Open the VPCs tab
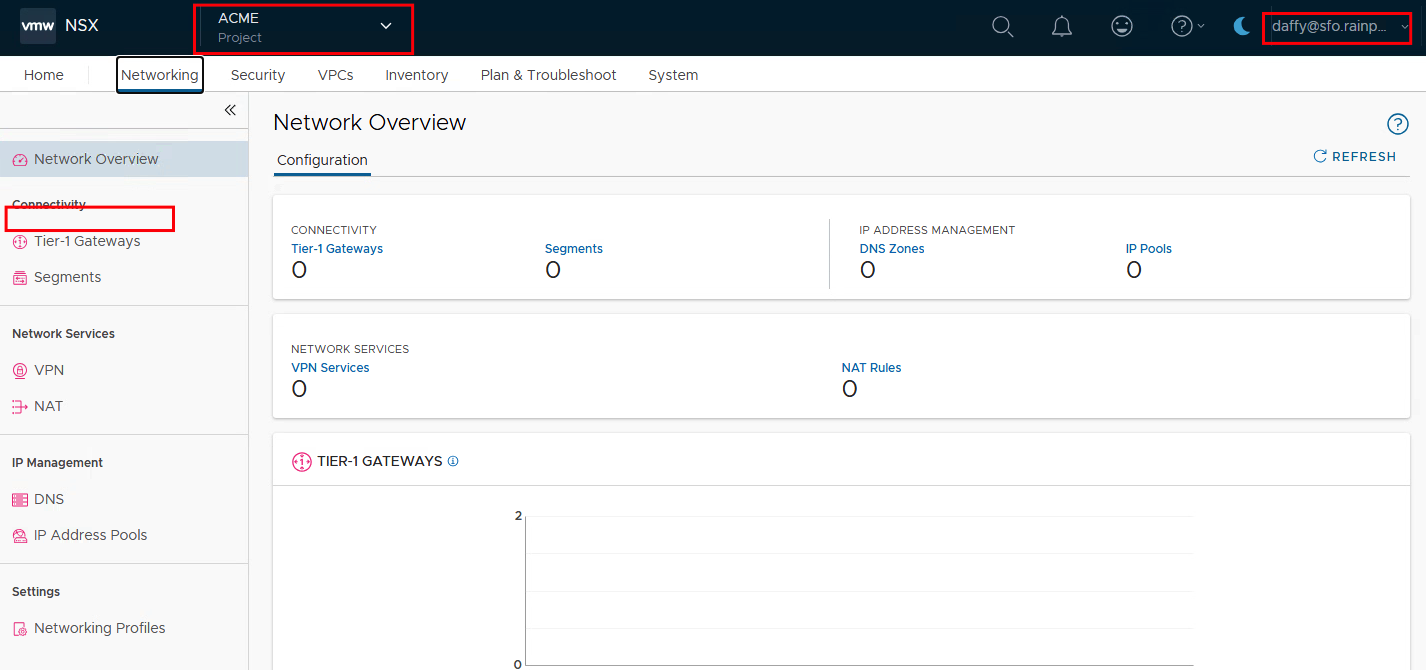1426x670 pixels. pos(335,75)
